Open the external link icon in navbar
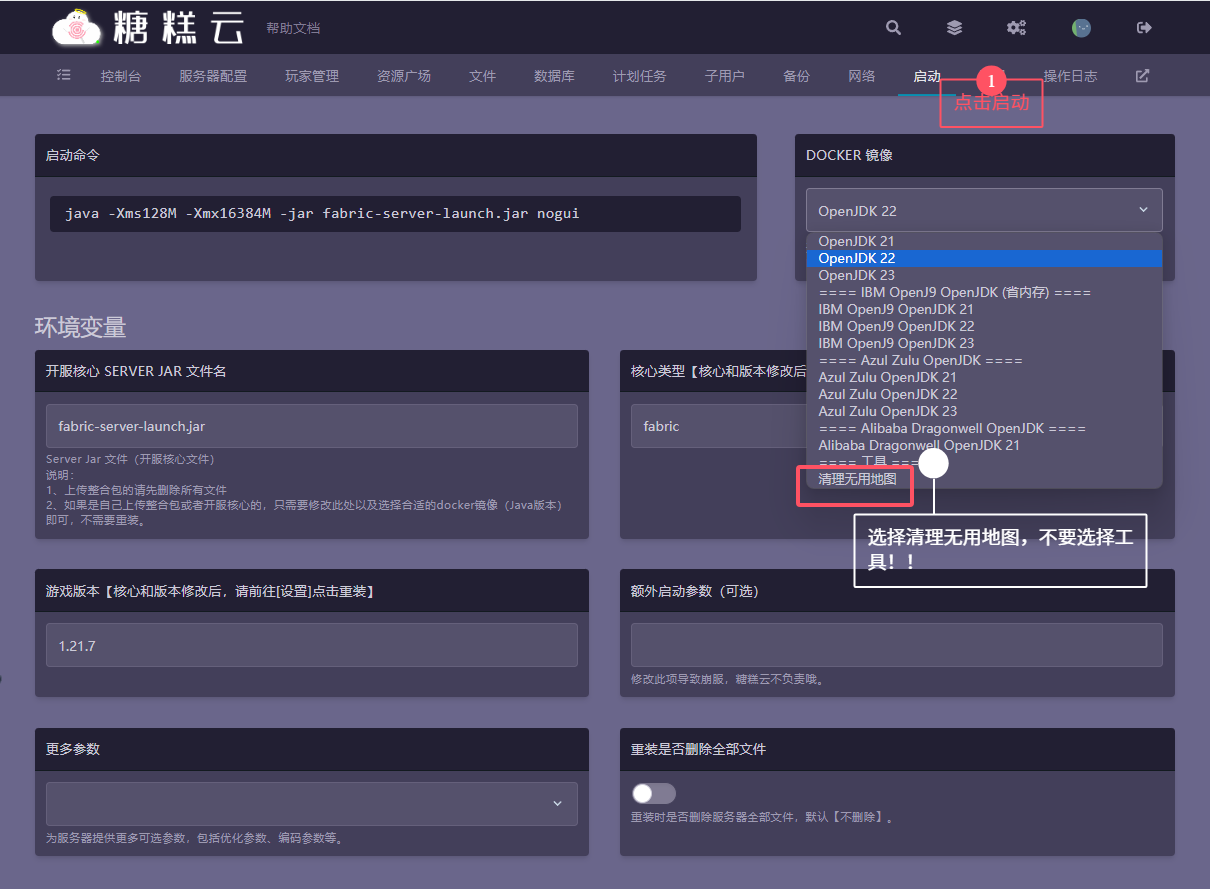 1142,76
